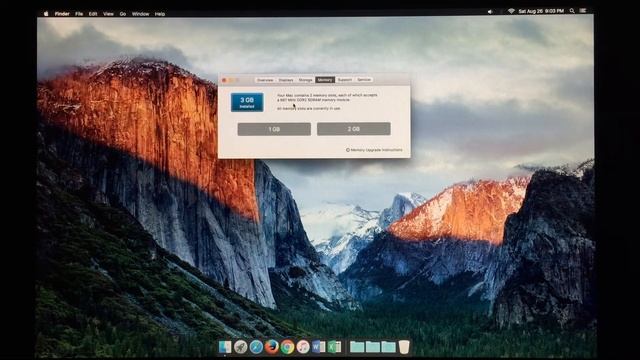Click the 2 GB memory slot
640x360 pixels.
point(353,129)
